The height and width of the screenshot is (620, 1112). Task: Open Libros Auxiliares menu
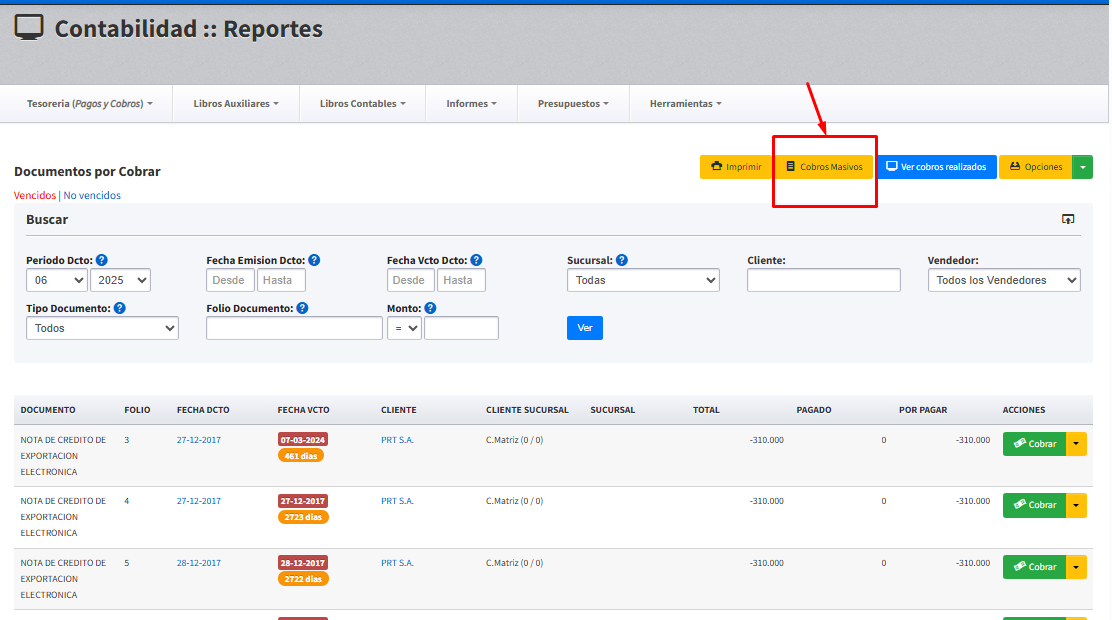pos(236,104)
